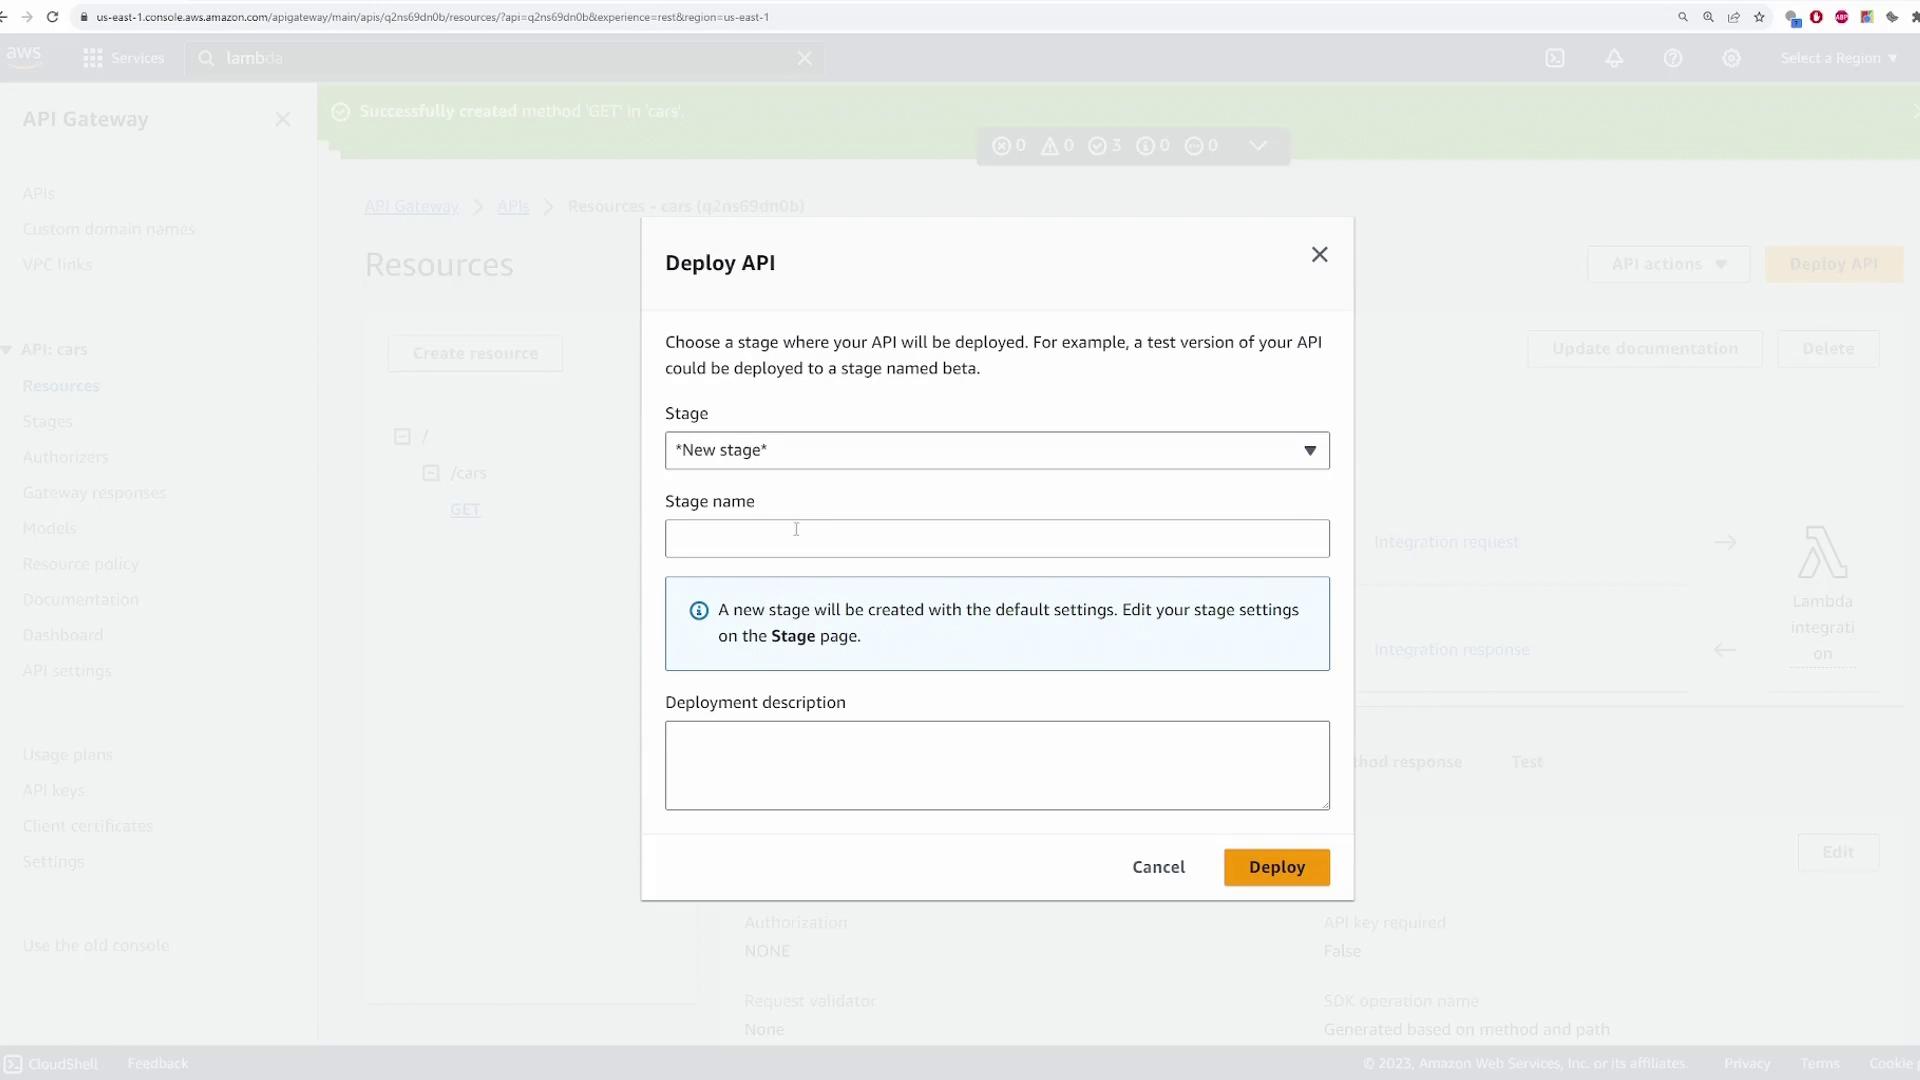Collapse the /cars resource tree node
Image resolution: width=1920 pixels, height=1080 pixels.
pyautogui.click(x=431, y=473)
